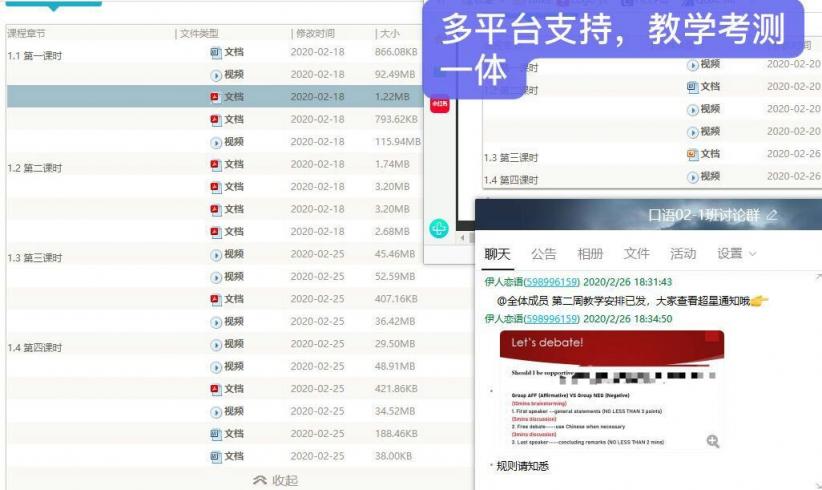
Task: Select 1.3 第三课时 in the right window
Action: tap(511, 158)
